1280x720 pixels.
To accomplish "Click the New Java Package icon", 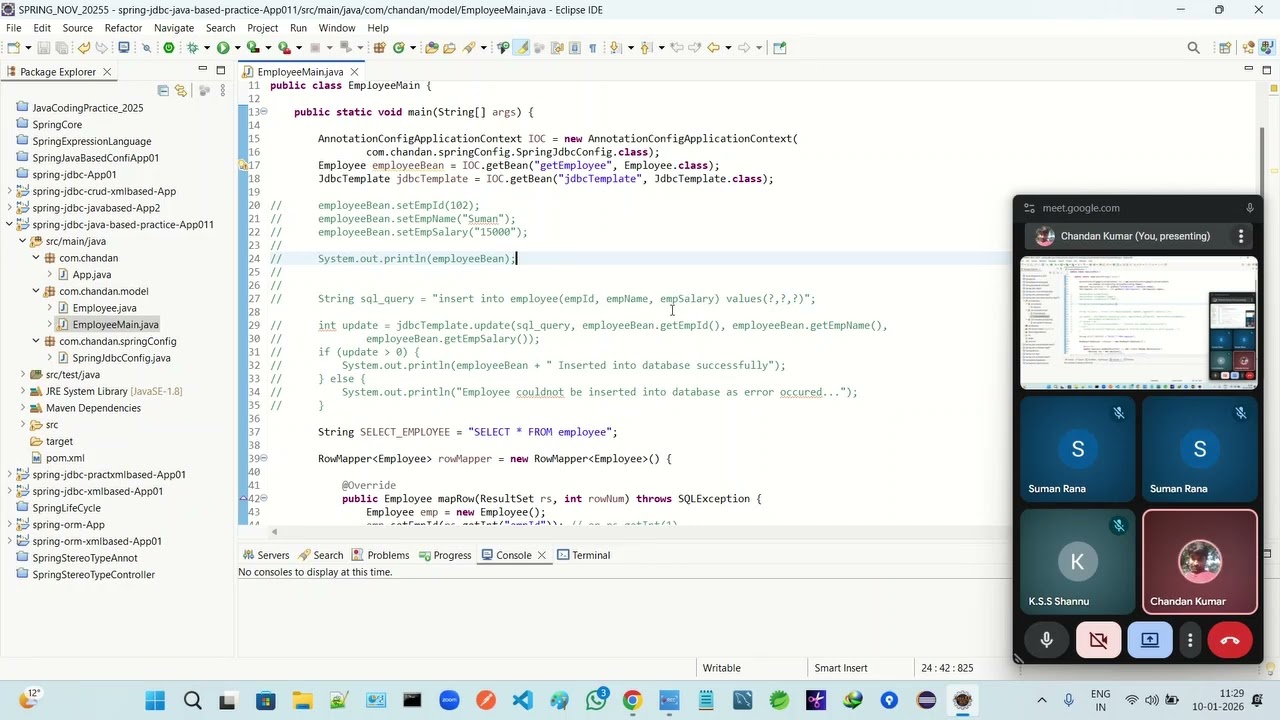I will coord(379,47).
